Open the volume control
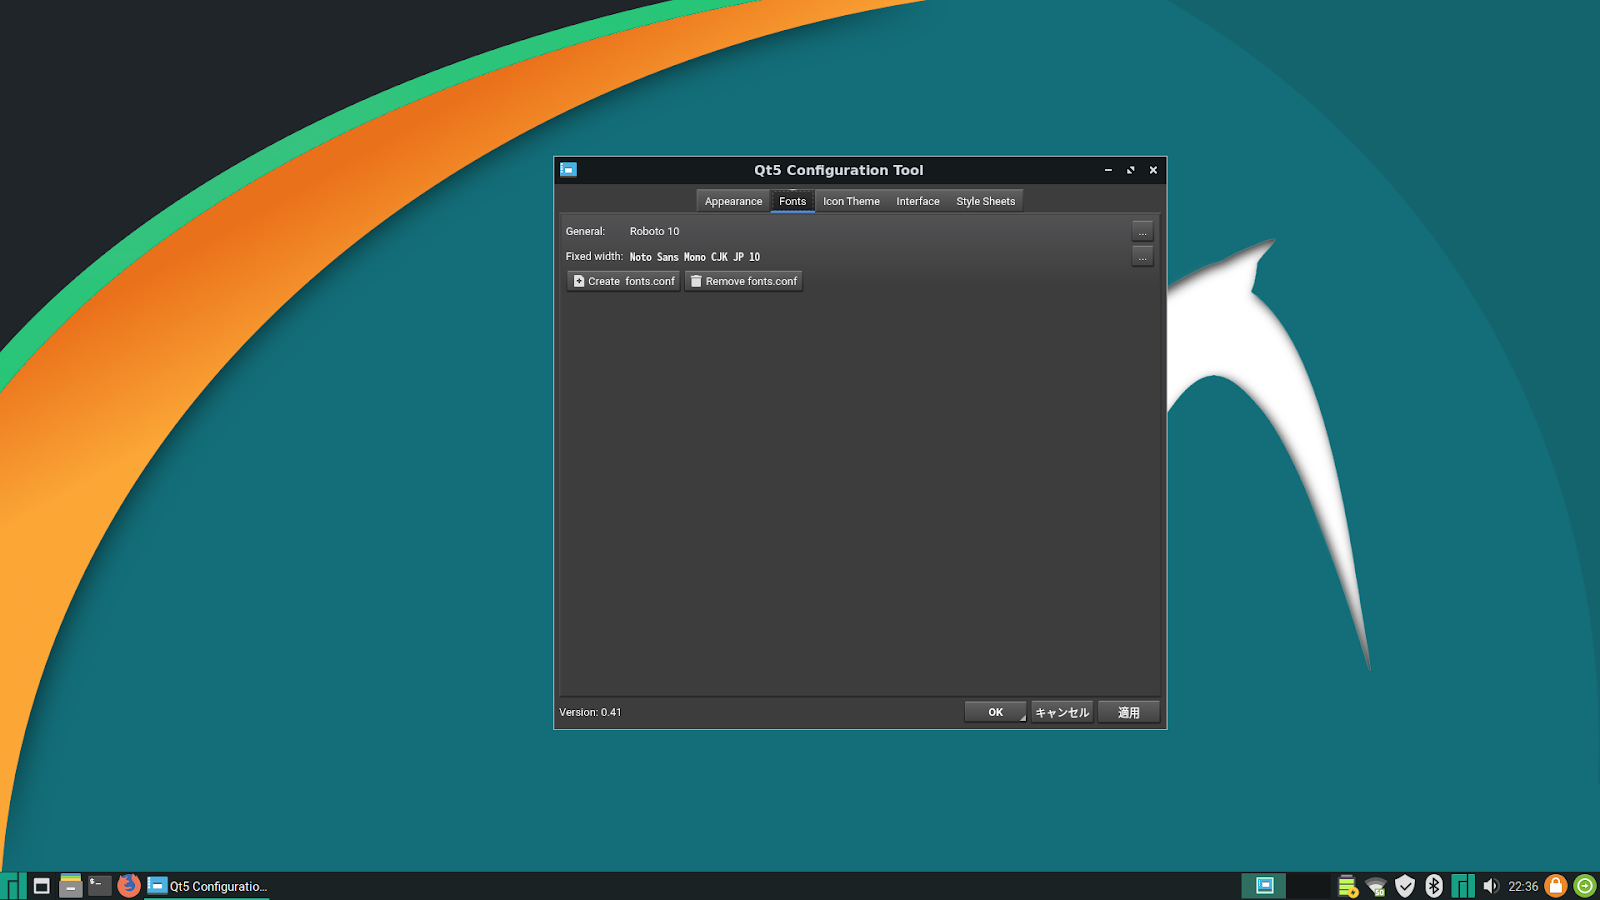The height and width of the screenshot is (900, 1600). (1491, 886)
